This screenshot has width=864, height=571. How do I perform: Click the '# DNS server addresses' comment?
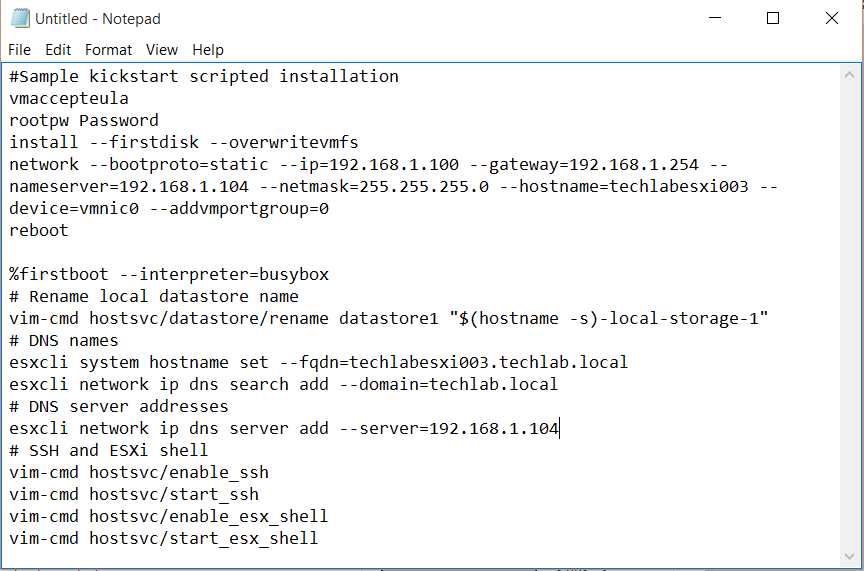(118, 407)
